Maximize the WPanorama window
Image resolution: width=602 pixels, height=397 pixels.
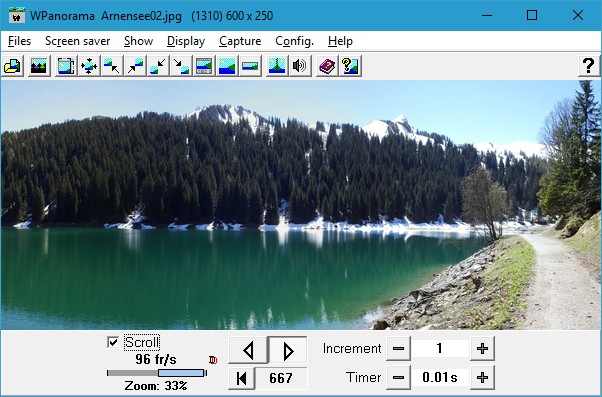tap(532, 15)
